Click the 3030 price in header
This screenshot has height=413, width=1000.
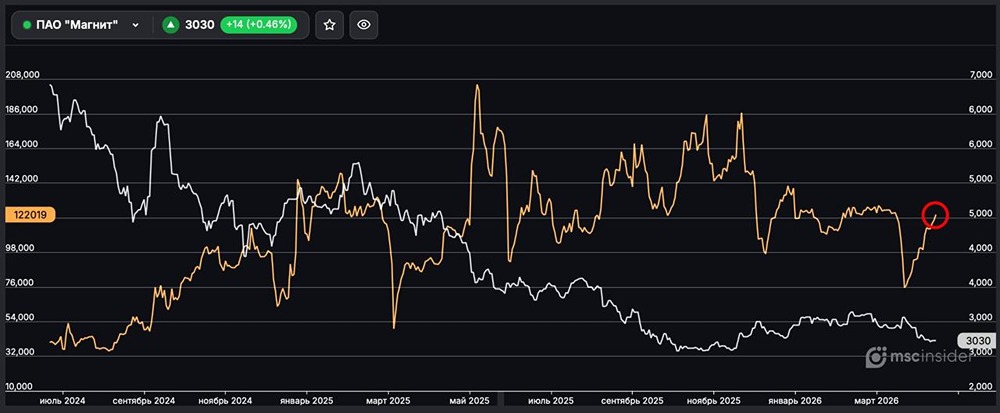pyautogui.click(x=199, y=25)
